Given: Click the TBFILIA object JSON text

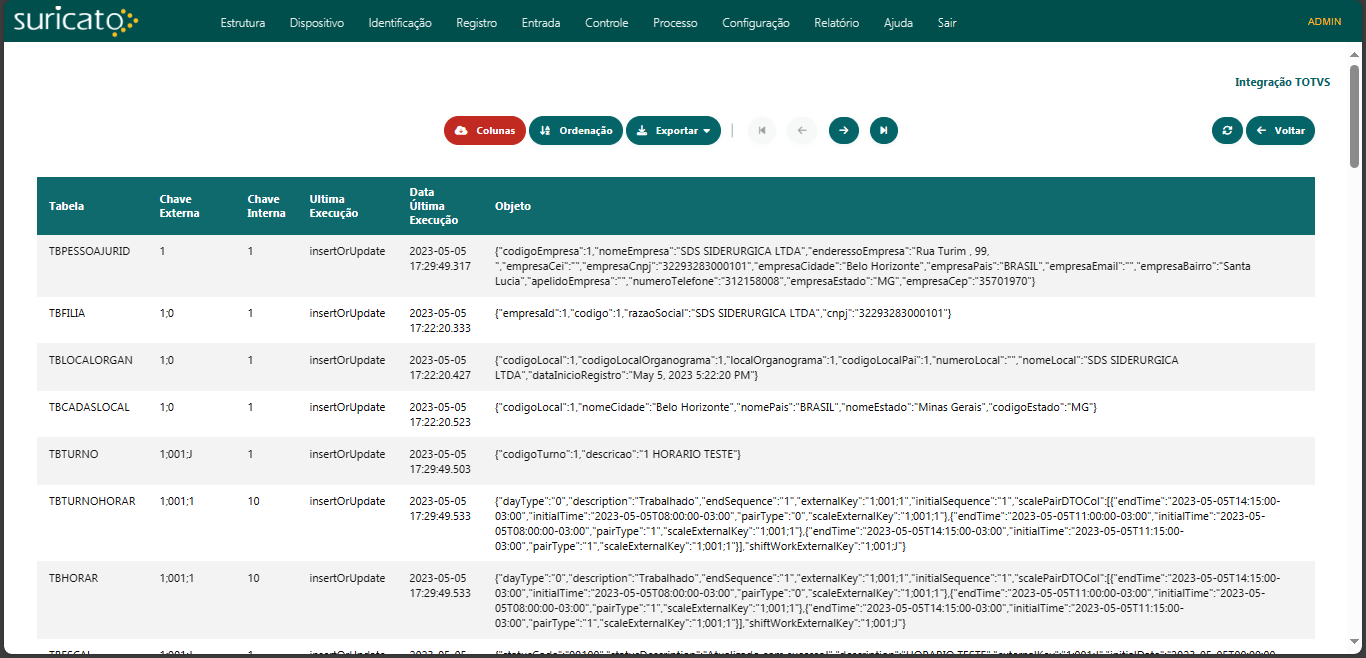Looking at the screenshot, I should 723,313.
